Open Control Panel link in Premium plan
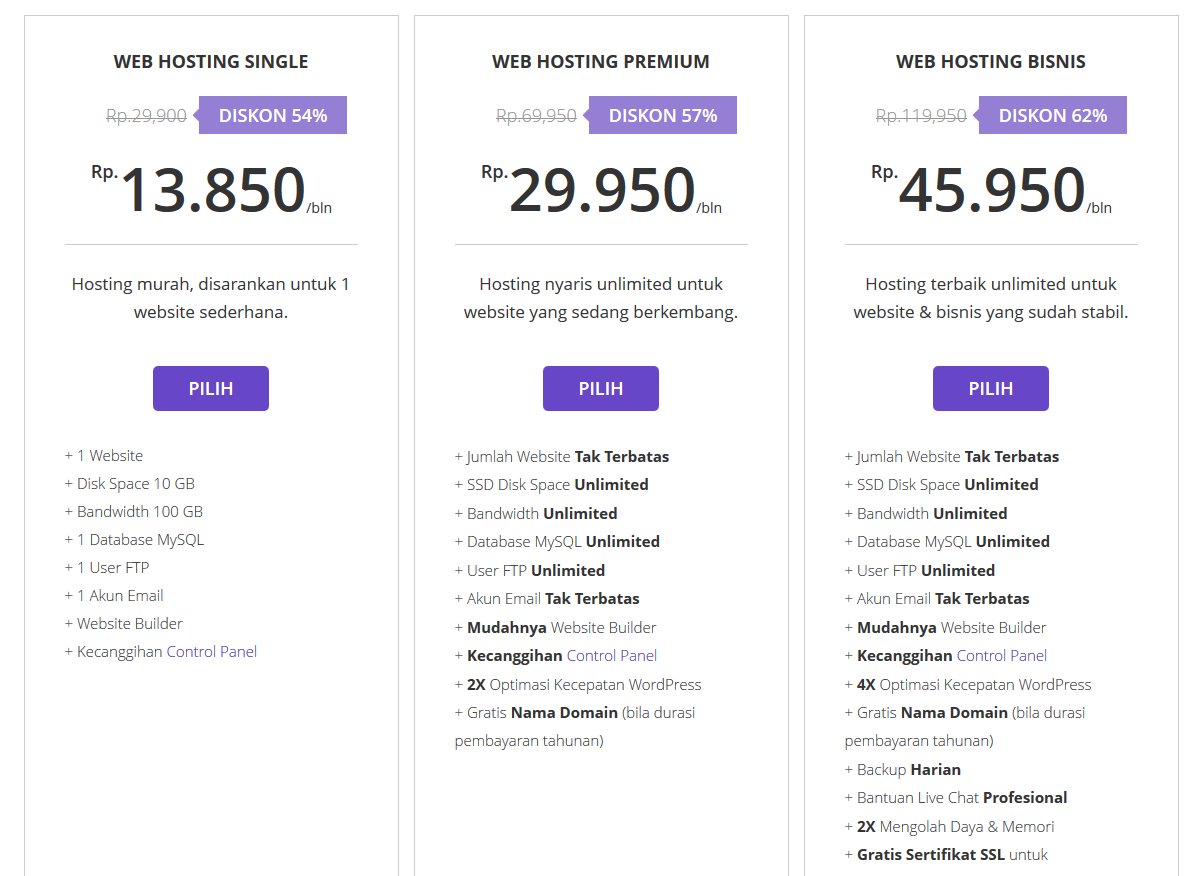This screenshot has width=1202, height=876. tap(612, 656)
